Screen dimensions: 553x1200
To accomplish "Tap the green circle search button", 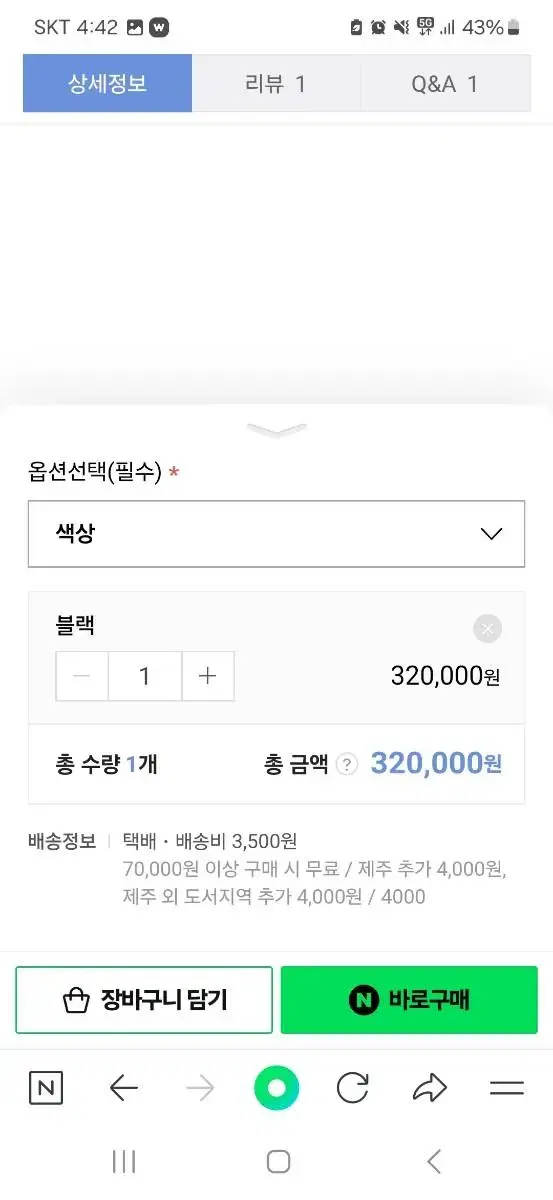I will [277, 1088].
